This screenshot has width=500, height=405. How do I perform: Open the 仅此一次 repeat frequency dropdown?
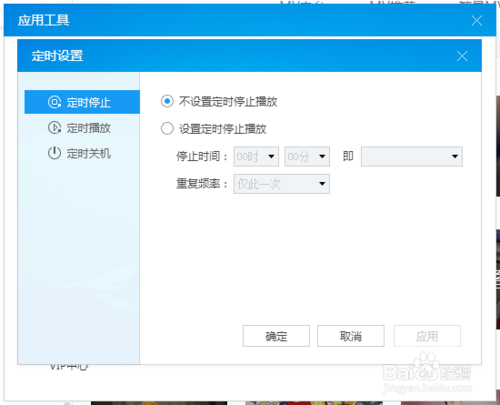[x=282, y=184]
